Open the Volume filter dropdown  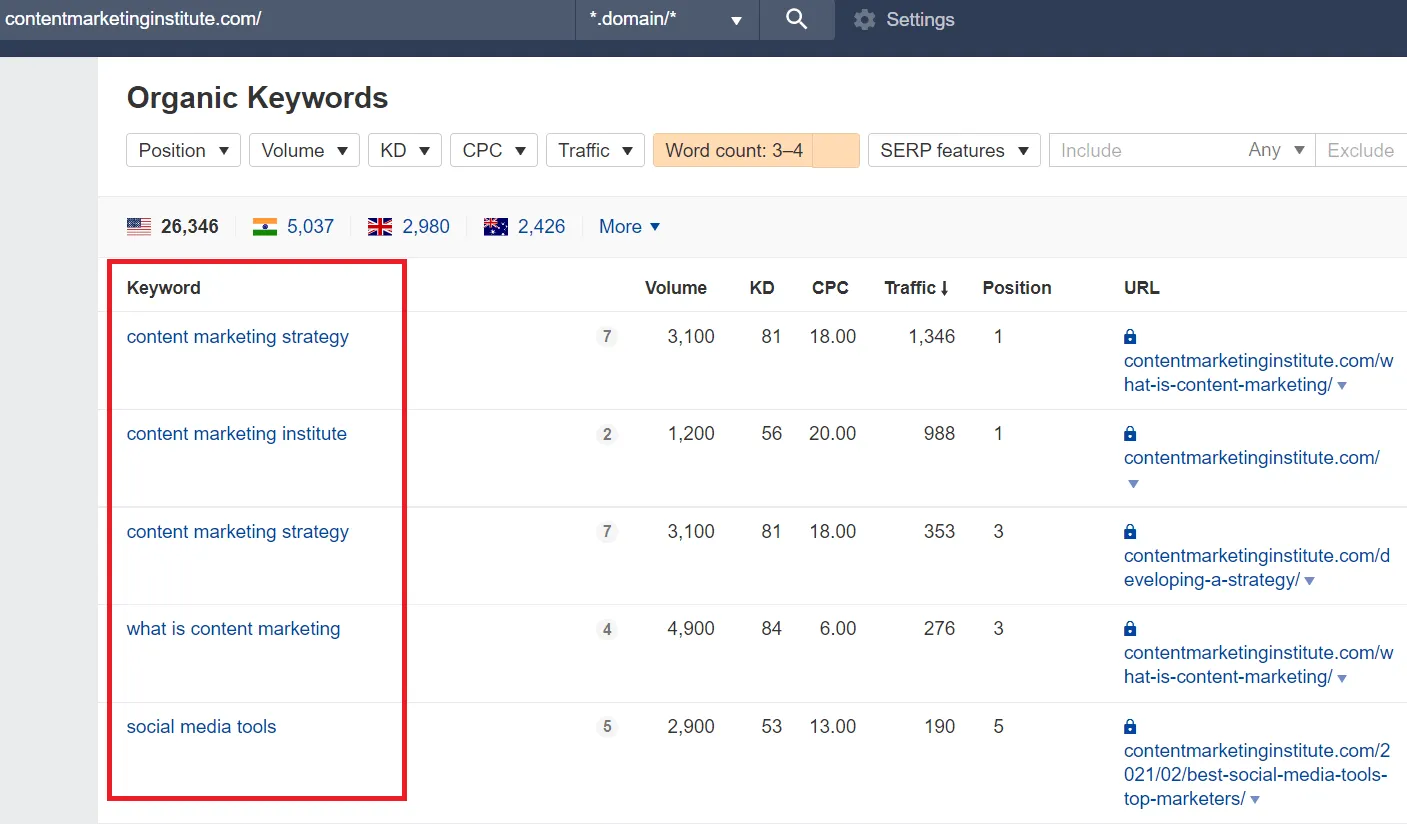tap(304, 151)
